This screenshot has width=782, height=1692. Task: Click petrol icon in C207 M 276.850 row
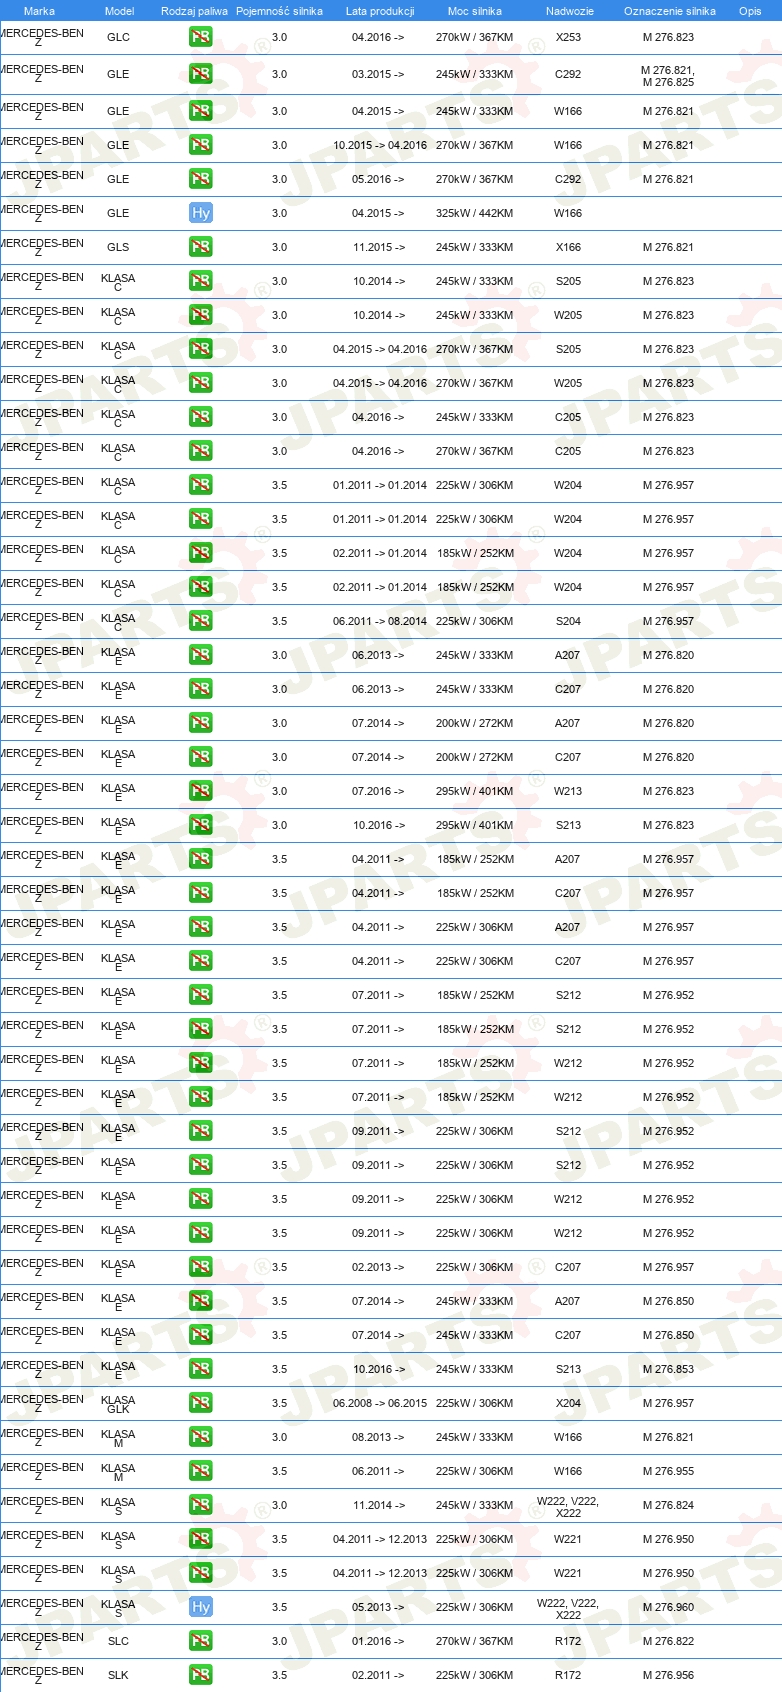(x=201, y=1335)
